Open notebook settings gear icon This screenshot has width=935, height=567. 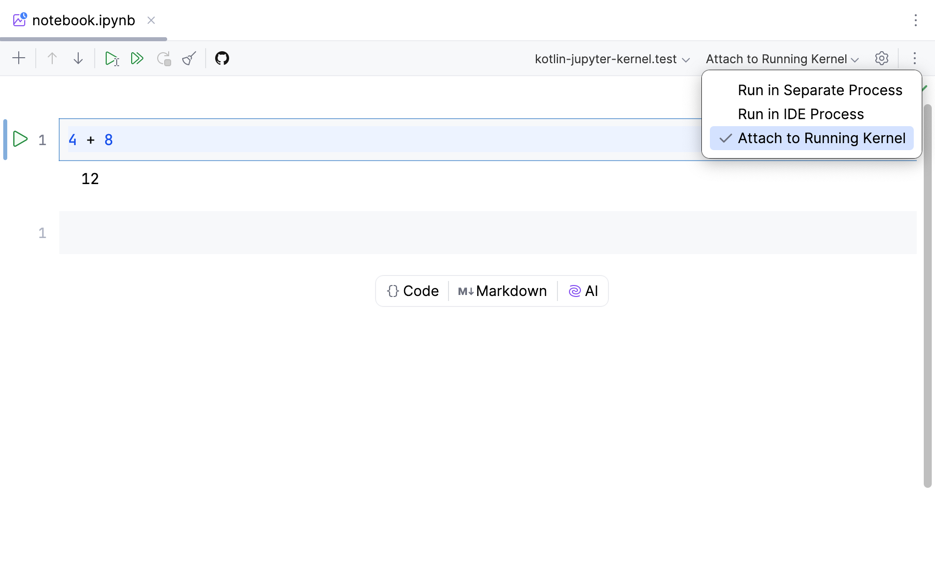(x=881, y=59)
